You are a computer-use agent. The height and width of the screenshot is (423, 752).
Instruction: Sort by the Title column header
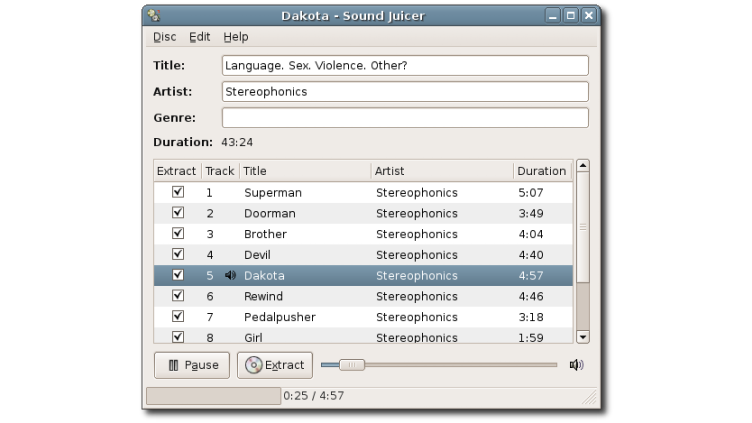(305, 171)
